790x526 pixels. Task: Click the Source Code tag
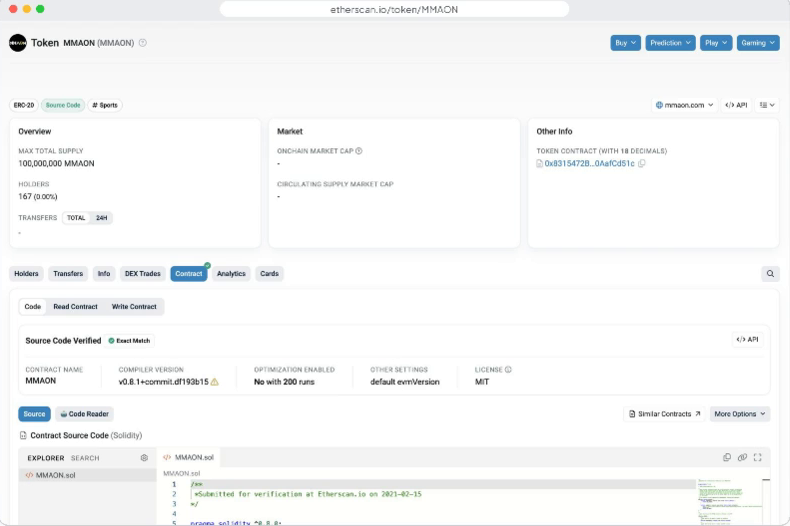pyautogui.click(x=63, y=105)
